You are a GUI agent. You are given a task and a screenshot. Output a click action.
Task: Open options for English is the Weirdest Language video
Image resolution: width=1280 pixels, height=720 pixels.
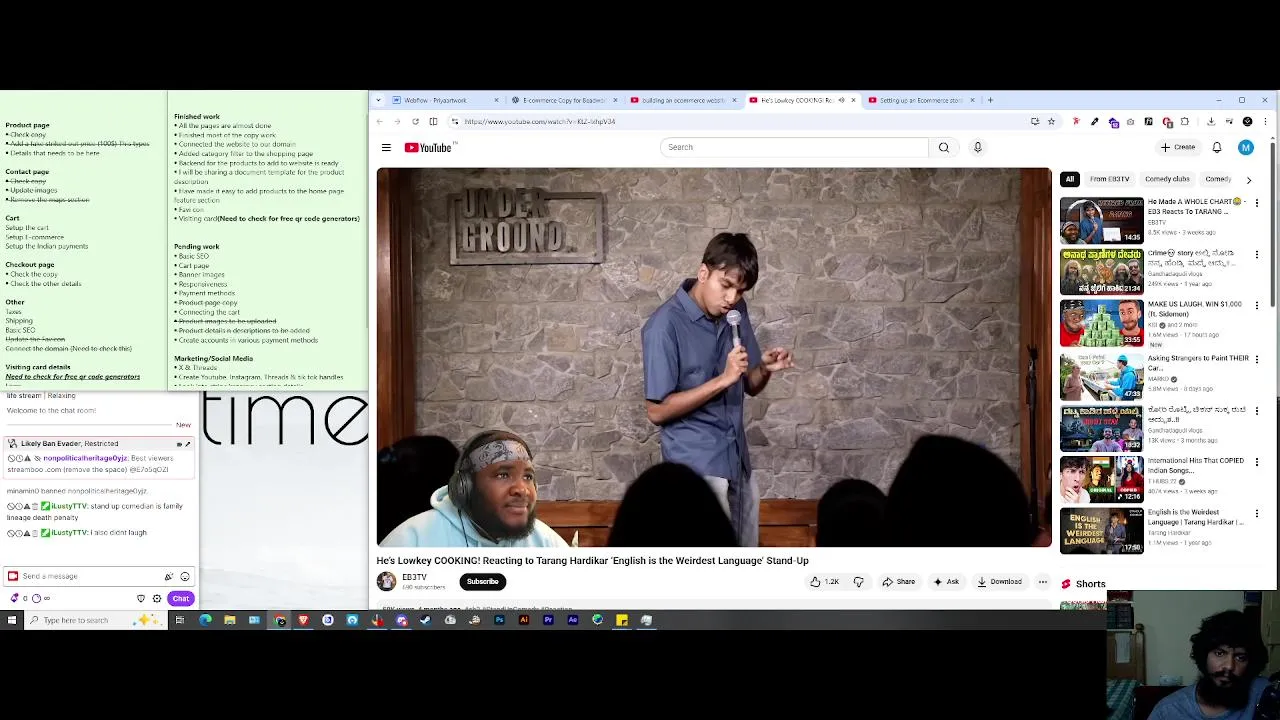(x=1257, y=514)
